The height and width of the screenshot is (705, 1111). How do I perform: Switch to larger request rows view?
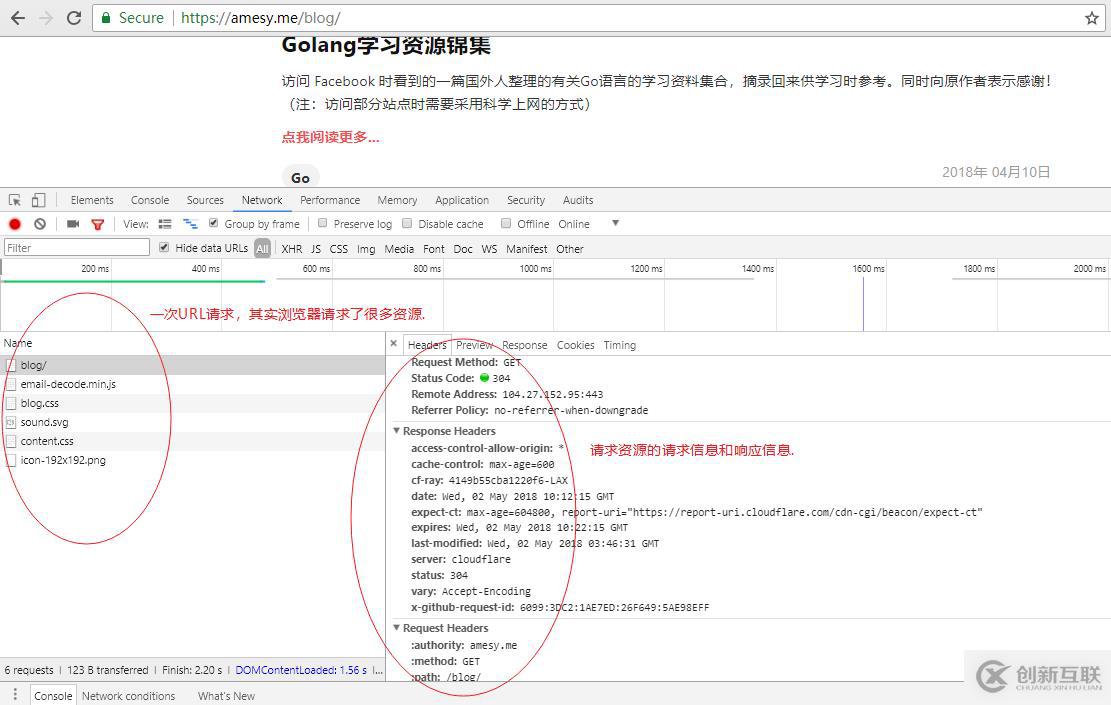(163, 223)
